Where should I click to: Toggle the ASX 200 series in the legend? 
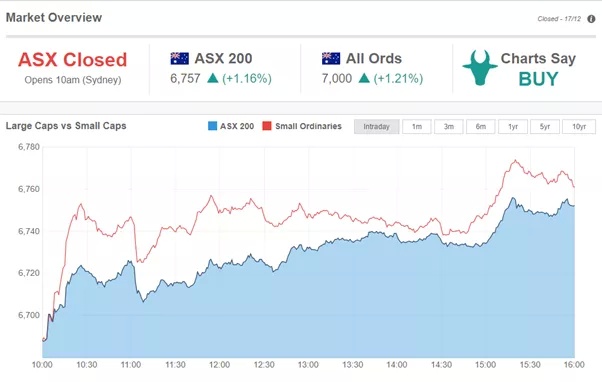click(x=231, y=126)
